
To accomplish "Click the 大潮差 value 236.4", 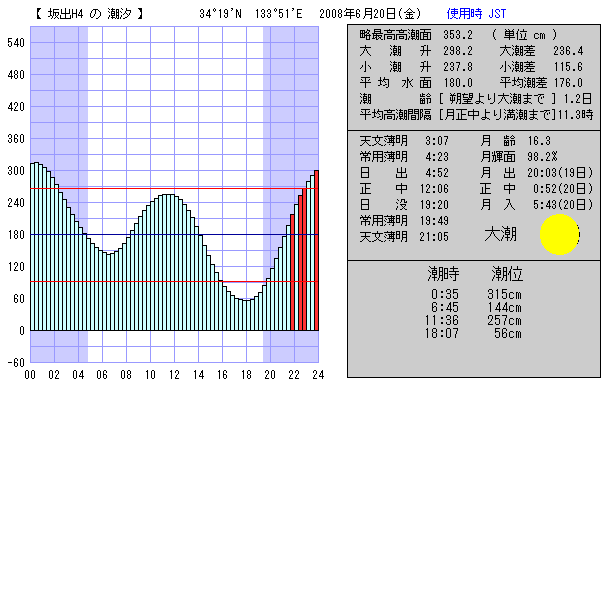I will [x=568, y=51].
